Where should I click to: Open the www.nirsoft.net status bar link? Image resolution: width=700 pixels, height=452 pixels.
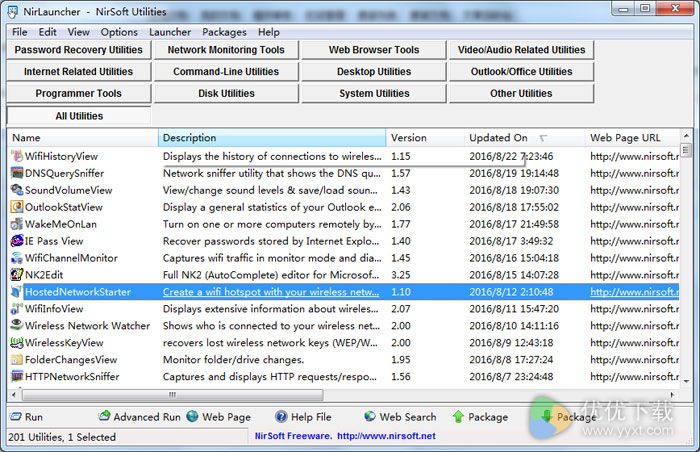coord(386,436)
